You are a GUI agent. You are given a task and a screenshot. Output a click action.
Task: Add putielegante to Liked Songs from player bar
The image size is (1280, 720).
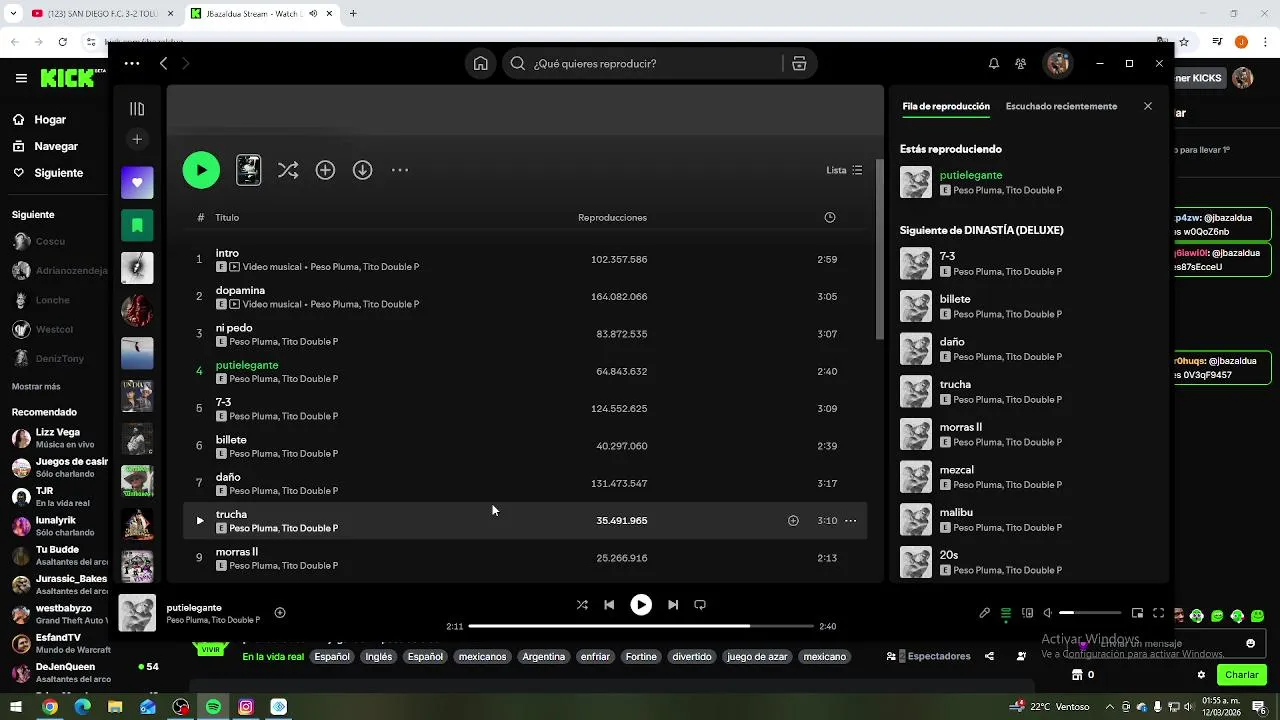click(x=280, y=613)
